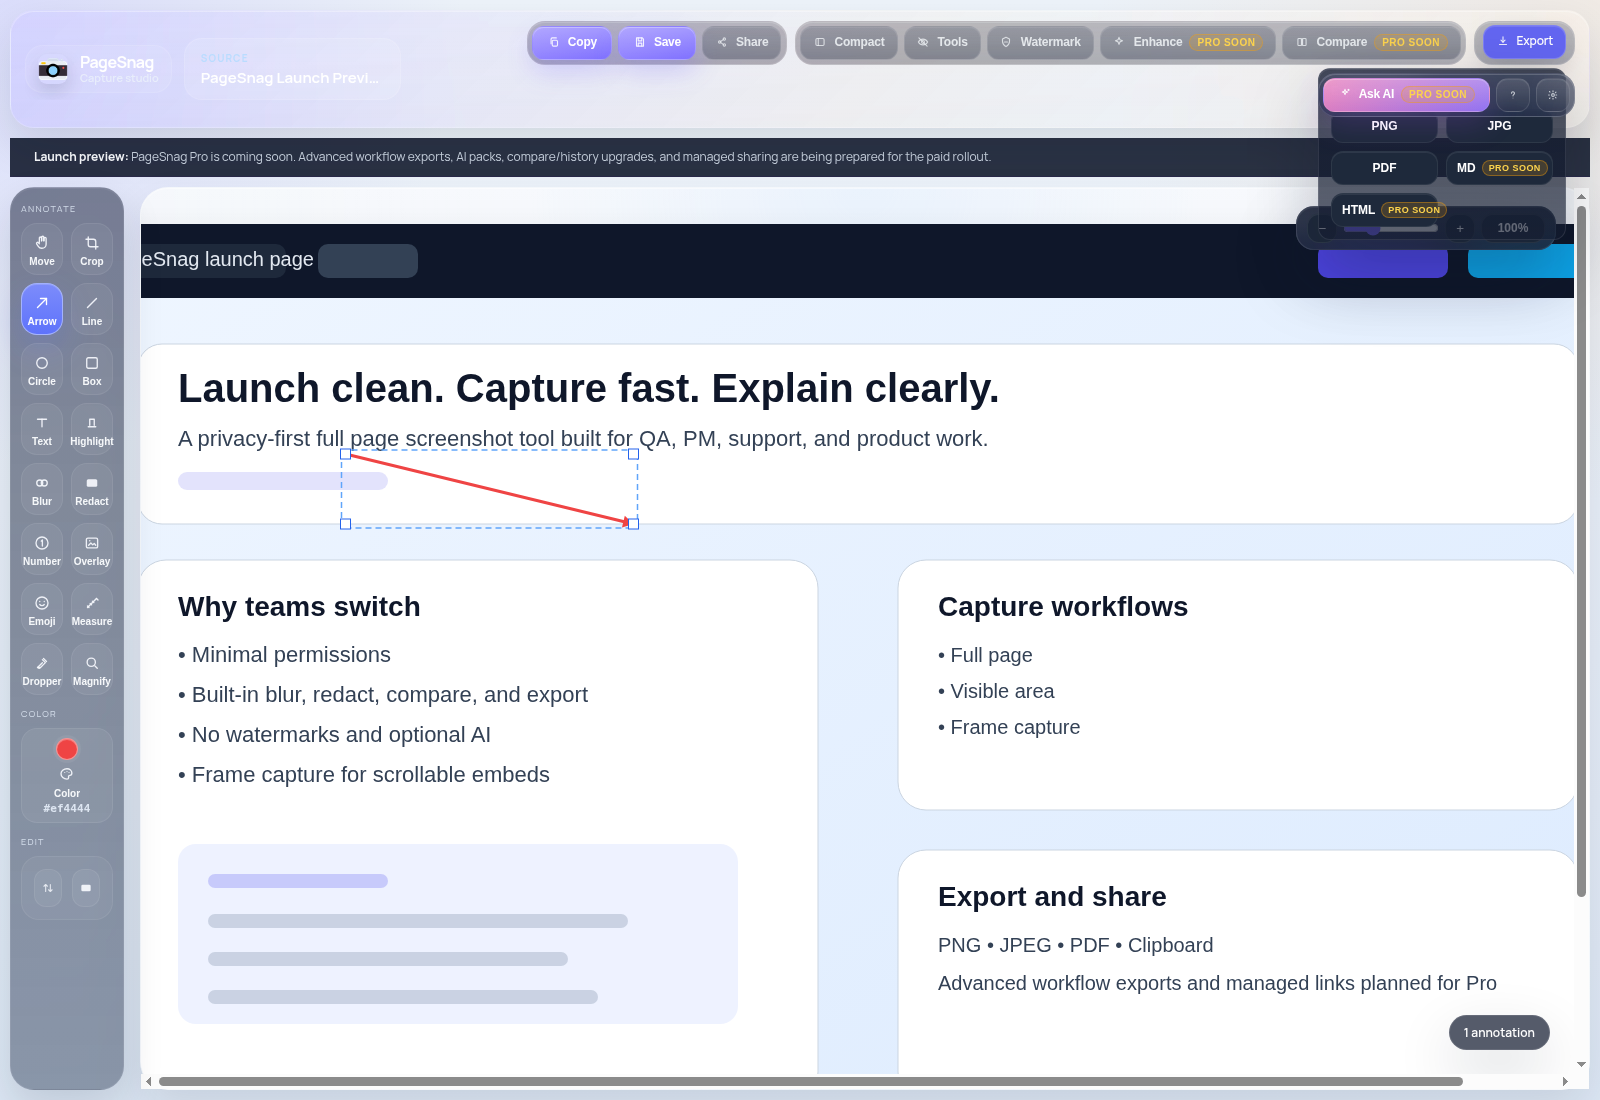Select the Number step tool

42,549
